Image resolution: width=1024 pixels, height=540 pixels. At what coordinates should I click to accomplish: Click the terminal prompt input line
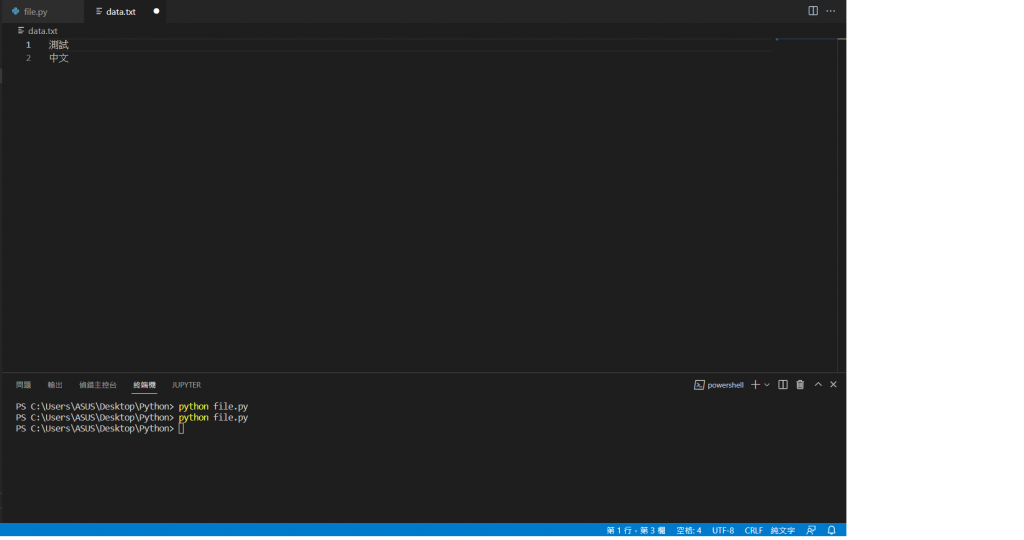point(101,428)
